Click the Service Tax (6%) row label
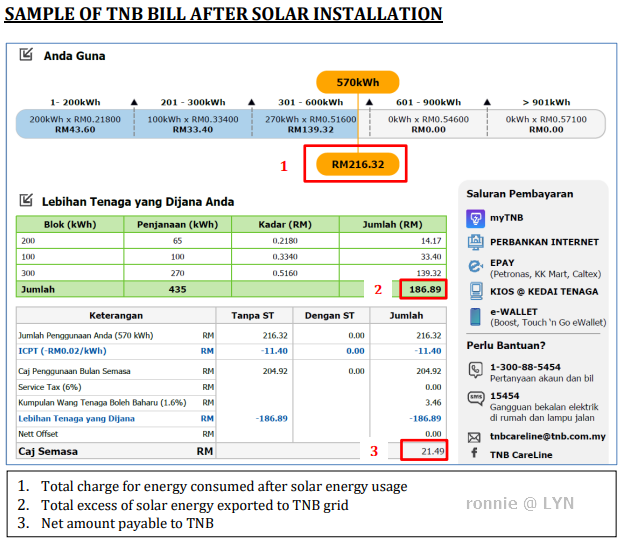Screen dimensions: 628x551 [x=50, y=387]
